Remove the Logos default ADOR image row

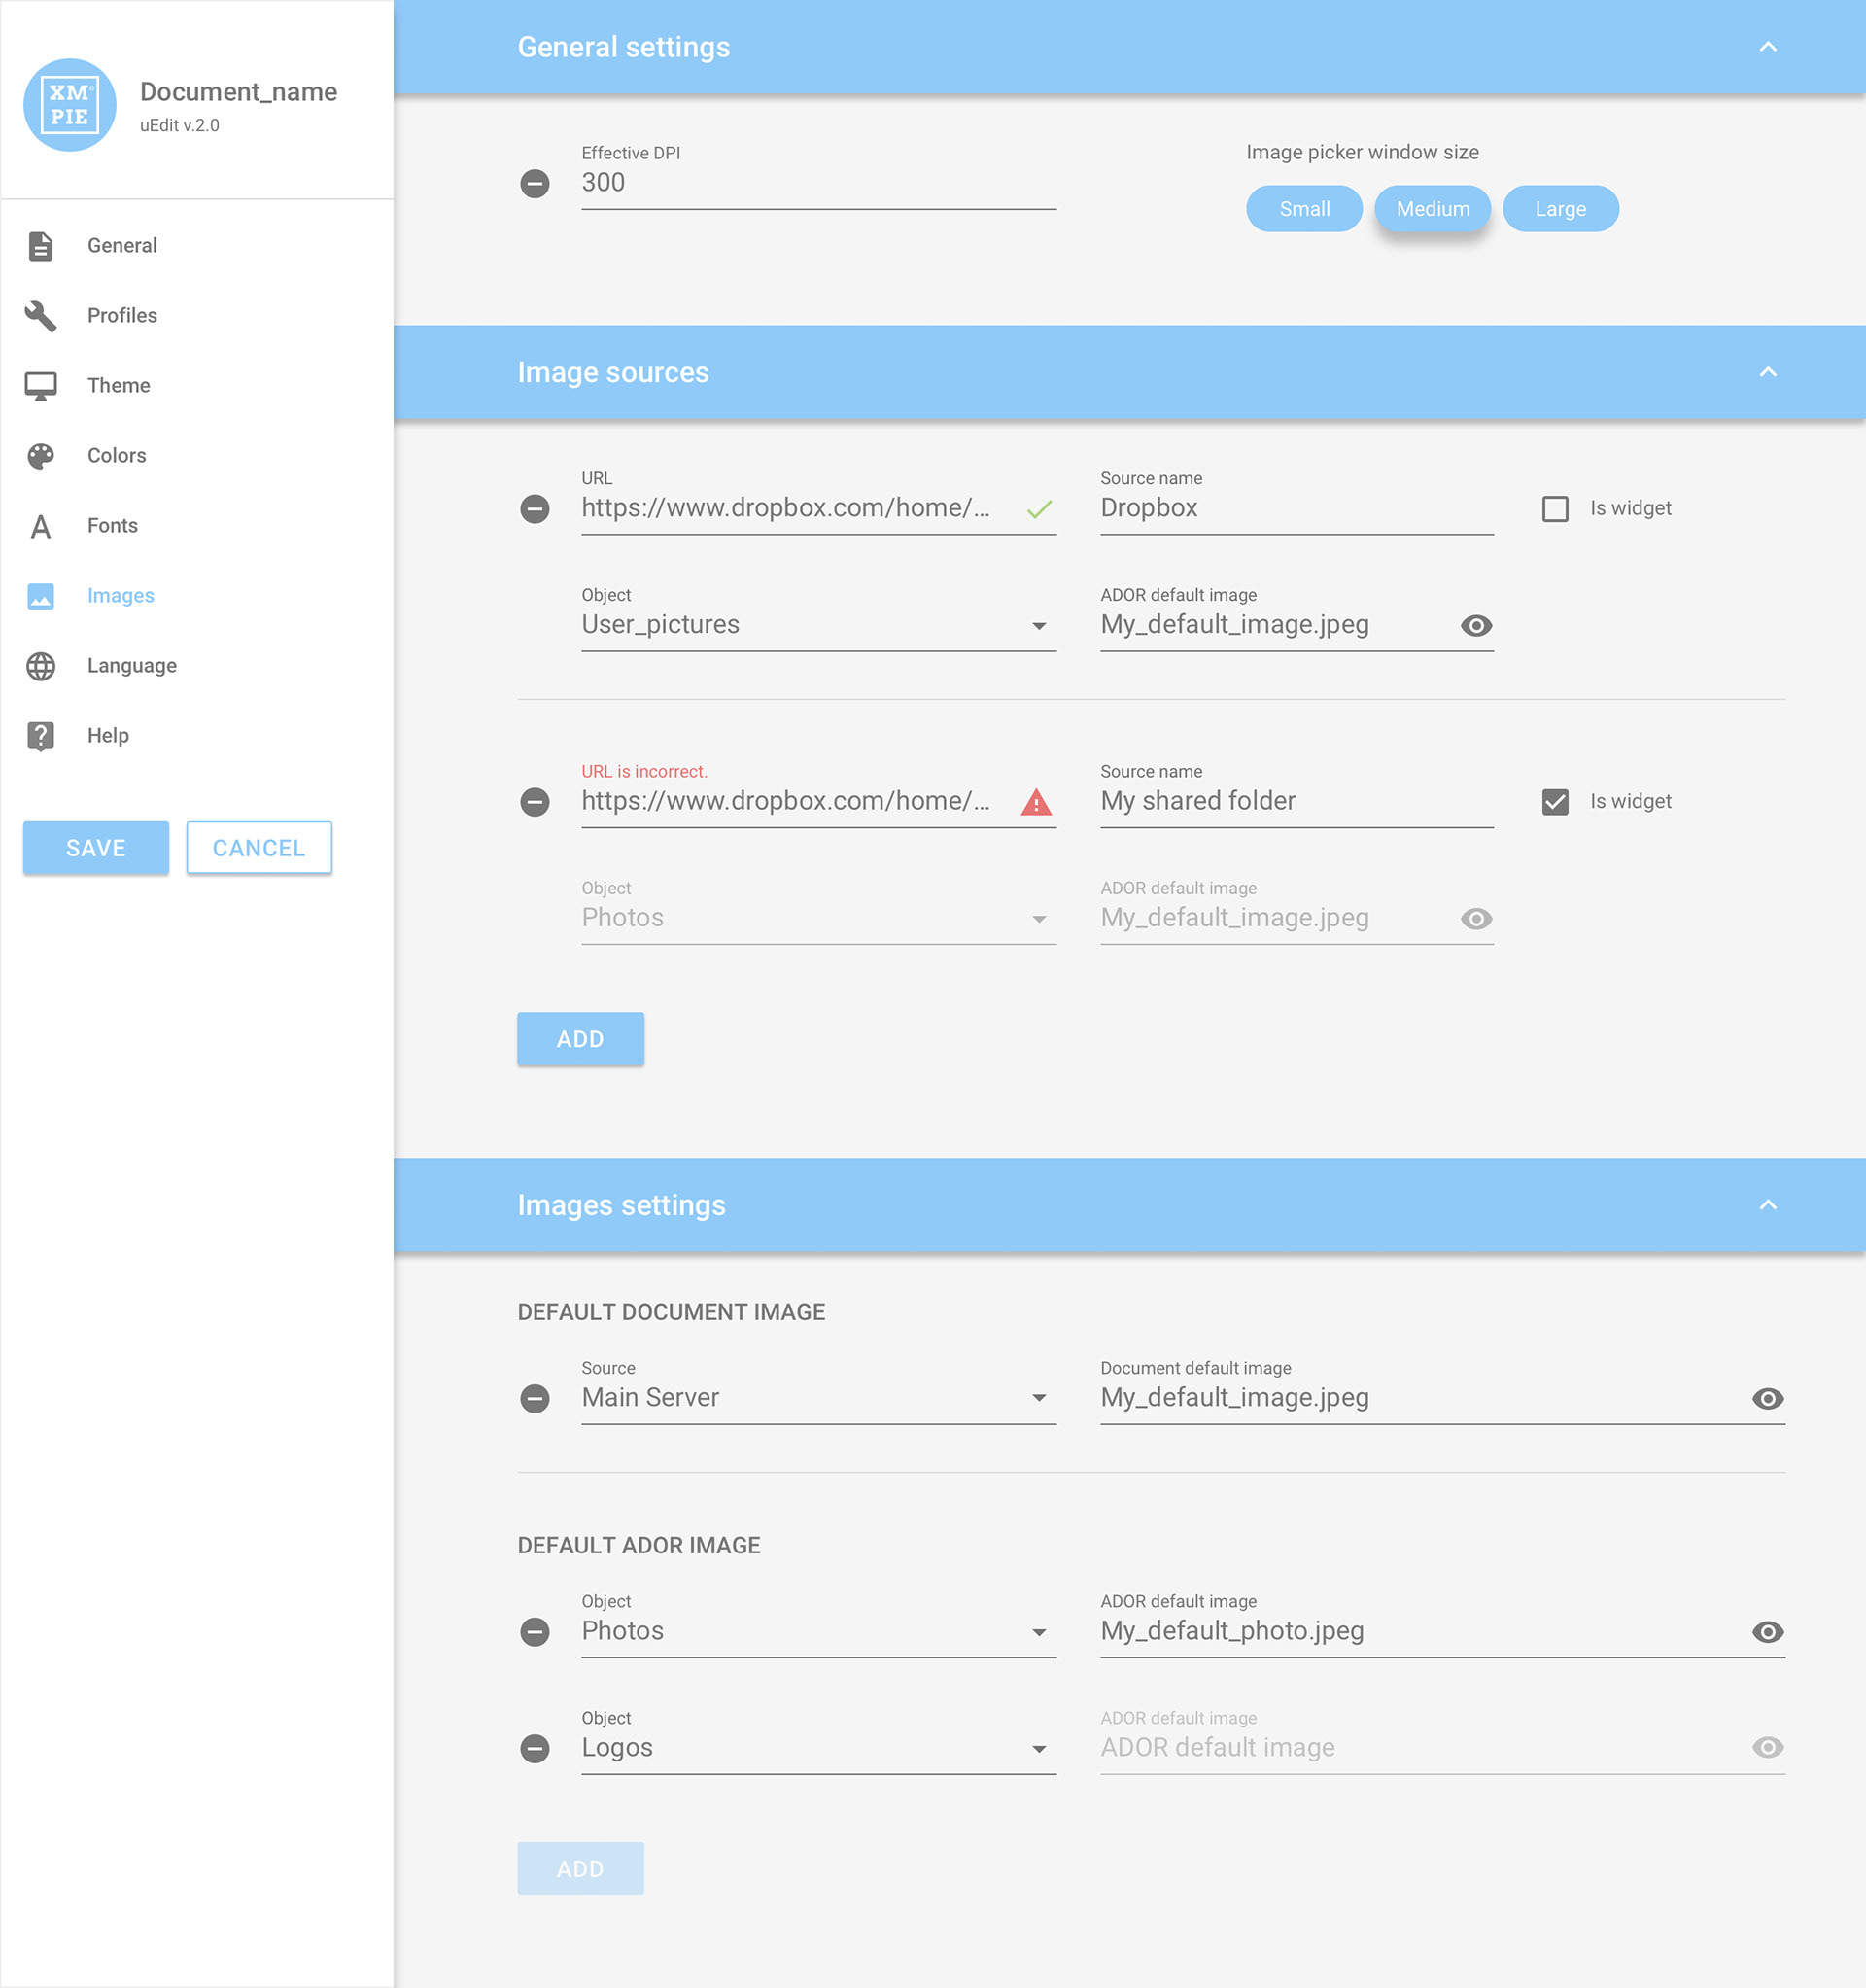pos(535,1748)
